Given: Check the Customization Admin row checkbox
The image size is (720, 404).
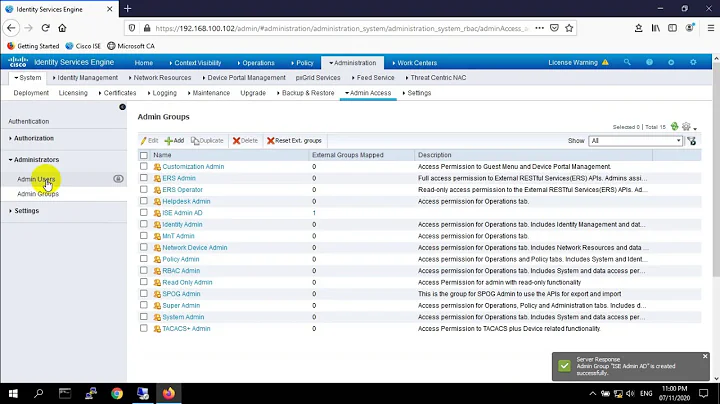Looking at the screenshot, I should tap(144, 166).
